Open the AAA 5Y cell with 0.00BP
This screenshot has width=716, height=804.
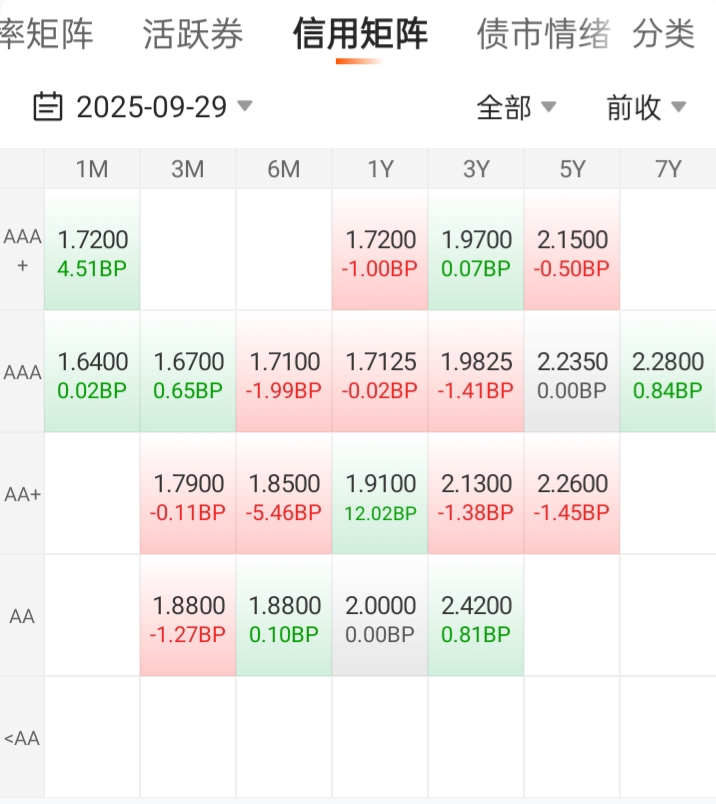tap(572, 375)
